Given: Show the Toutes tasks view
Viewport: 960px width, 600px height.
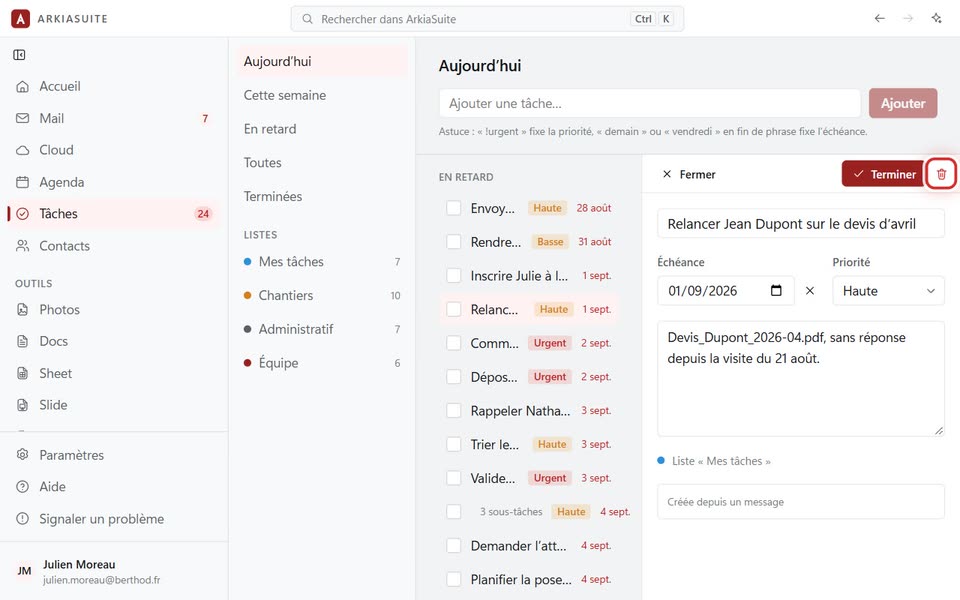Looking at the screenshot, I should 321,163.
